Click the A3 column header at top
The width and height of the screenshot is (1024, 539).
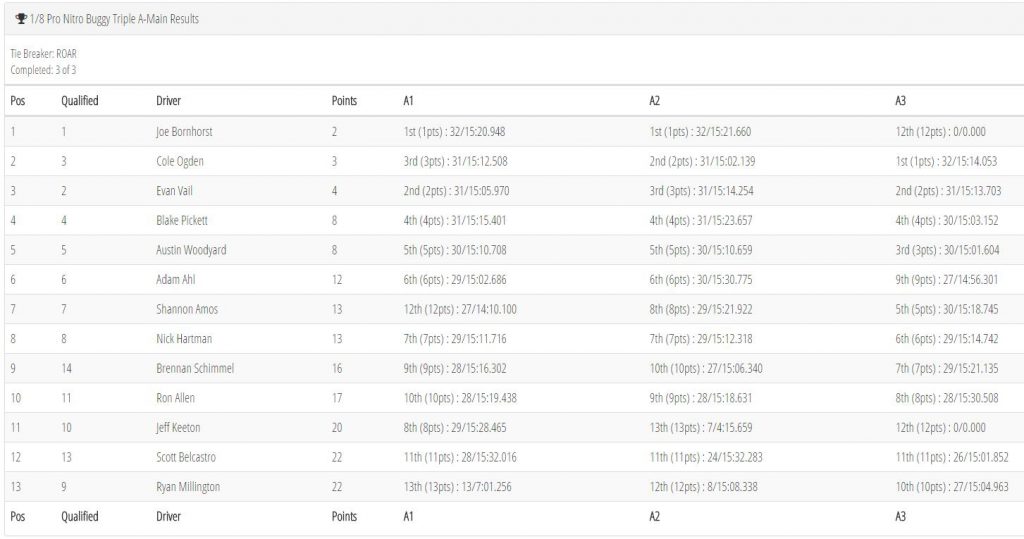[901, 101]
